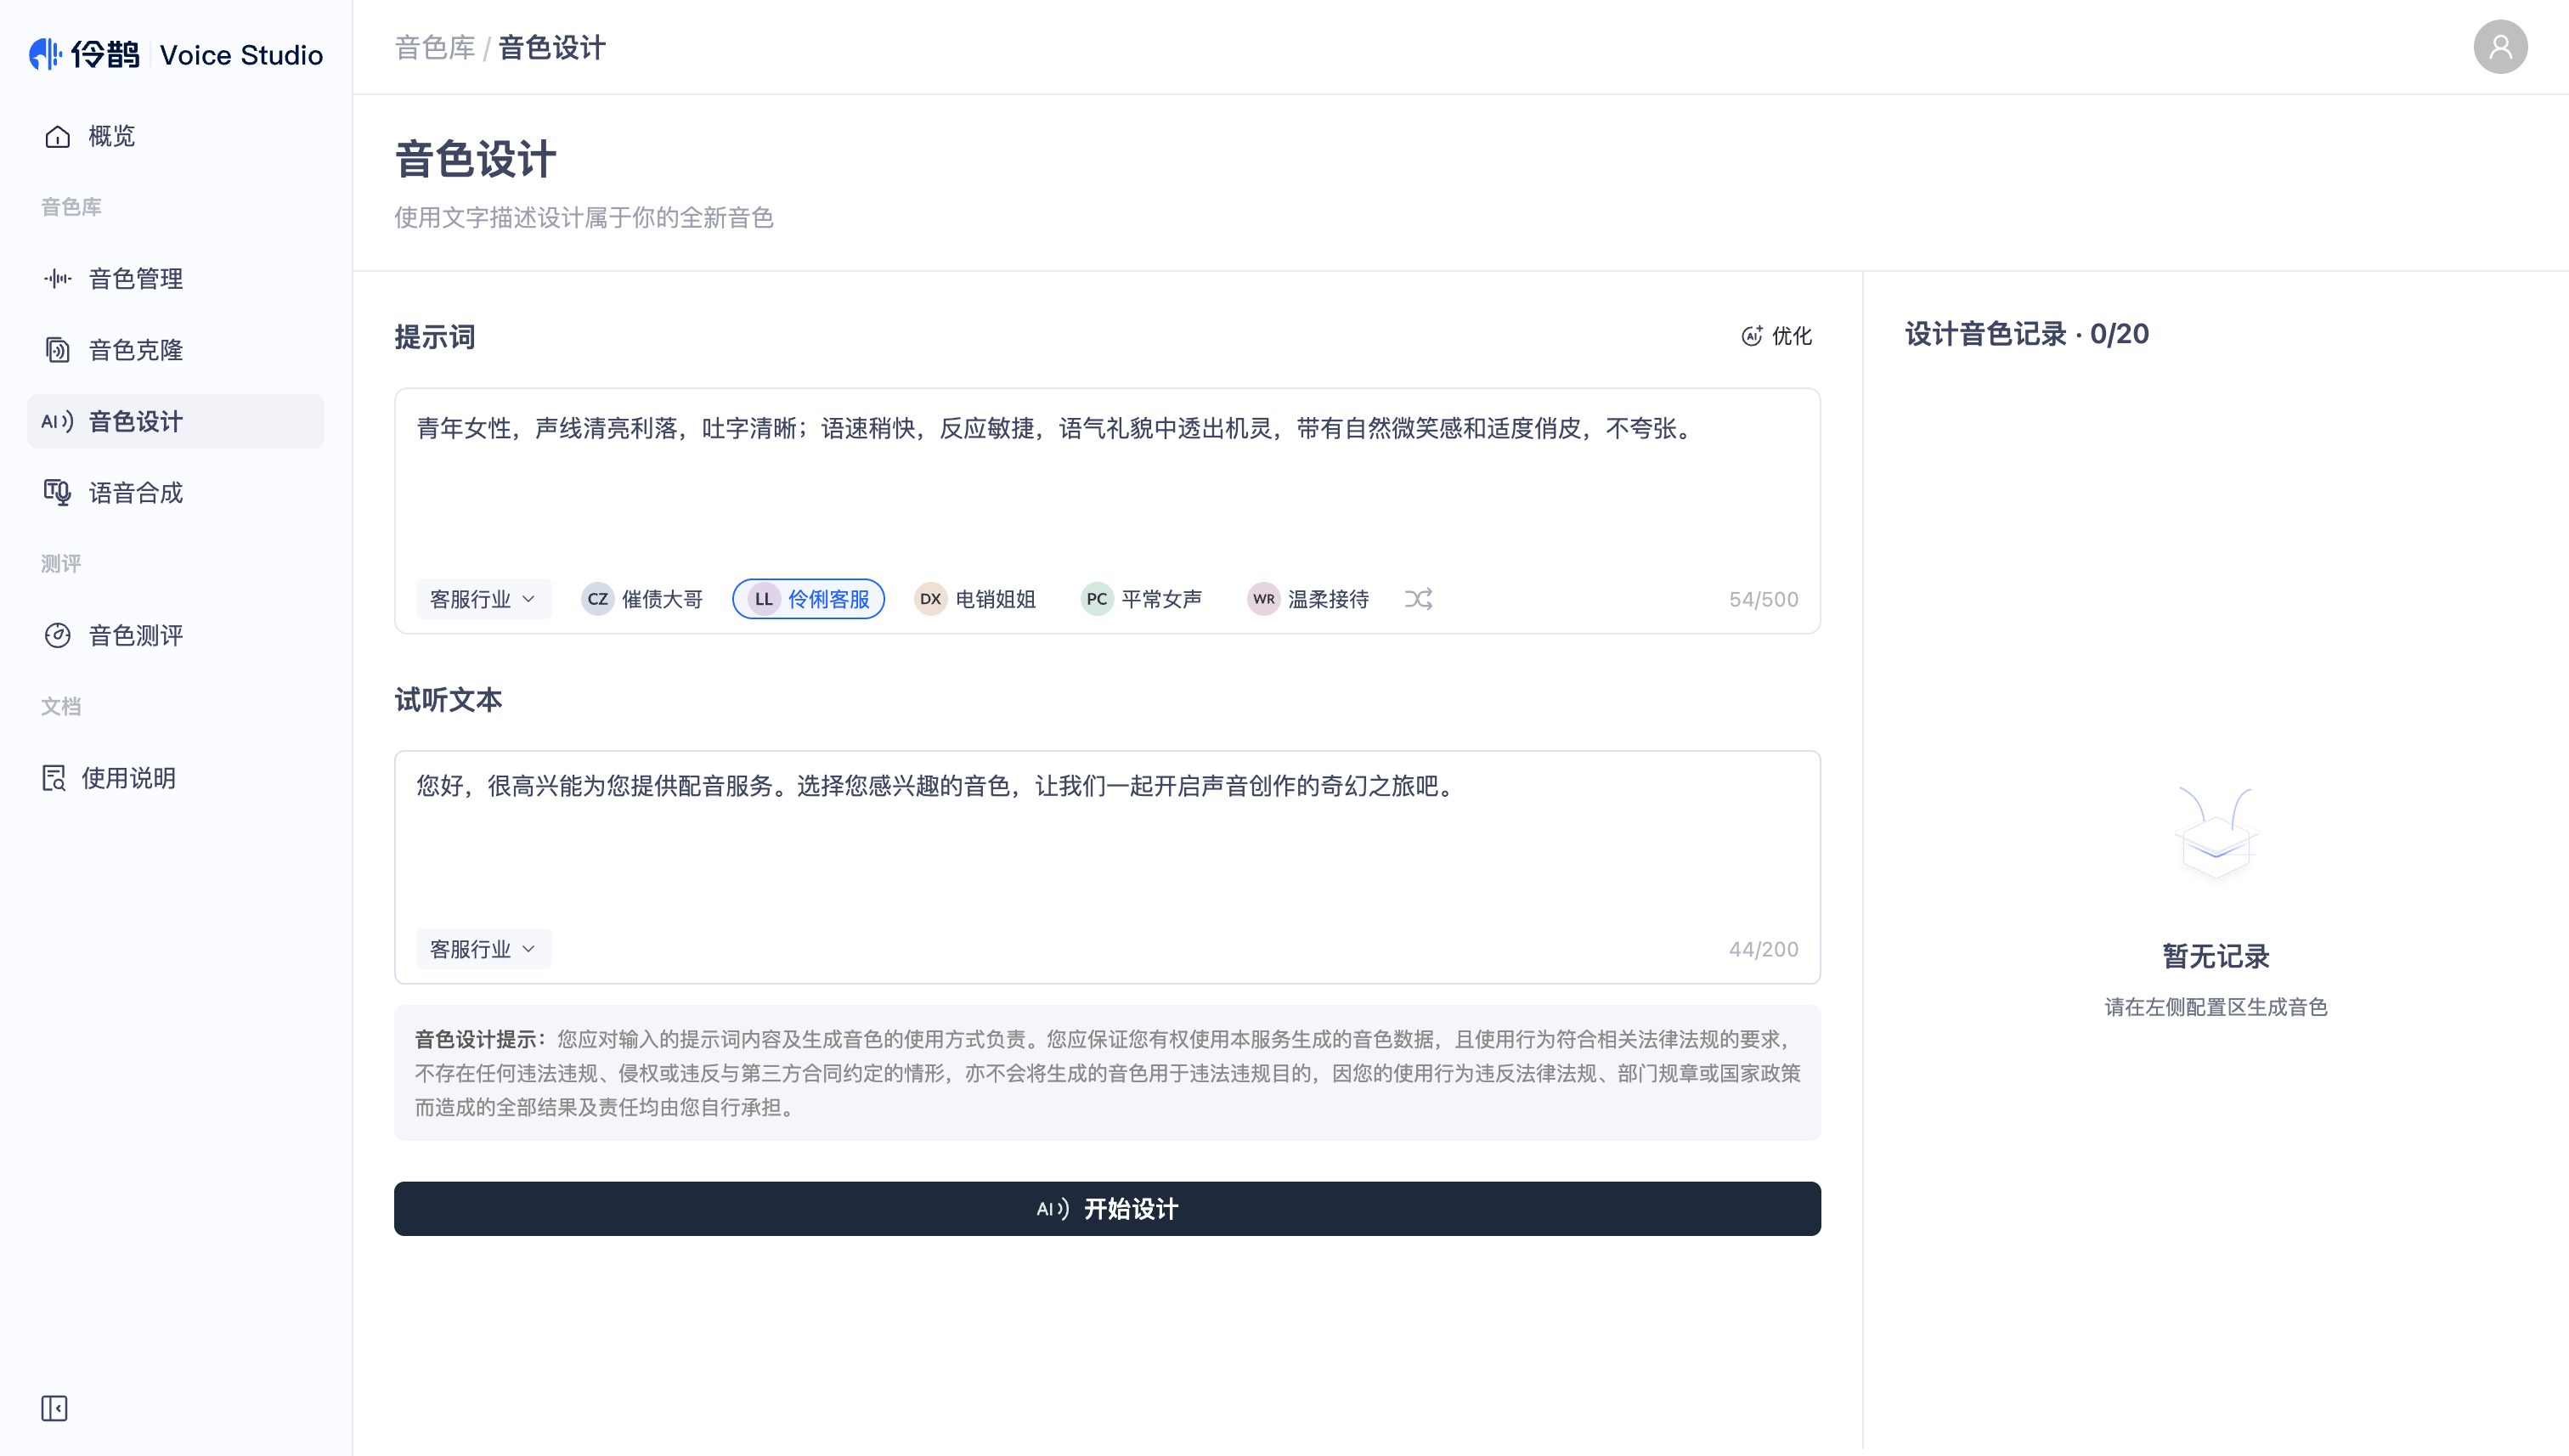The width and height of the screenshot is (2569, 1456).
Task: Navigate to 音色测评
Action: tap(176, 635)
